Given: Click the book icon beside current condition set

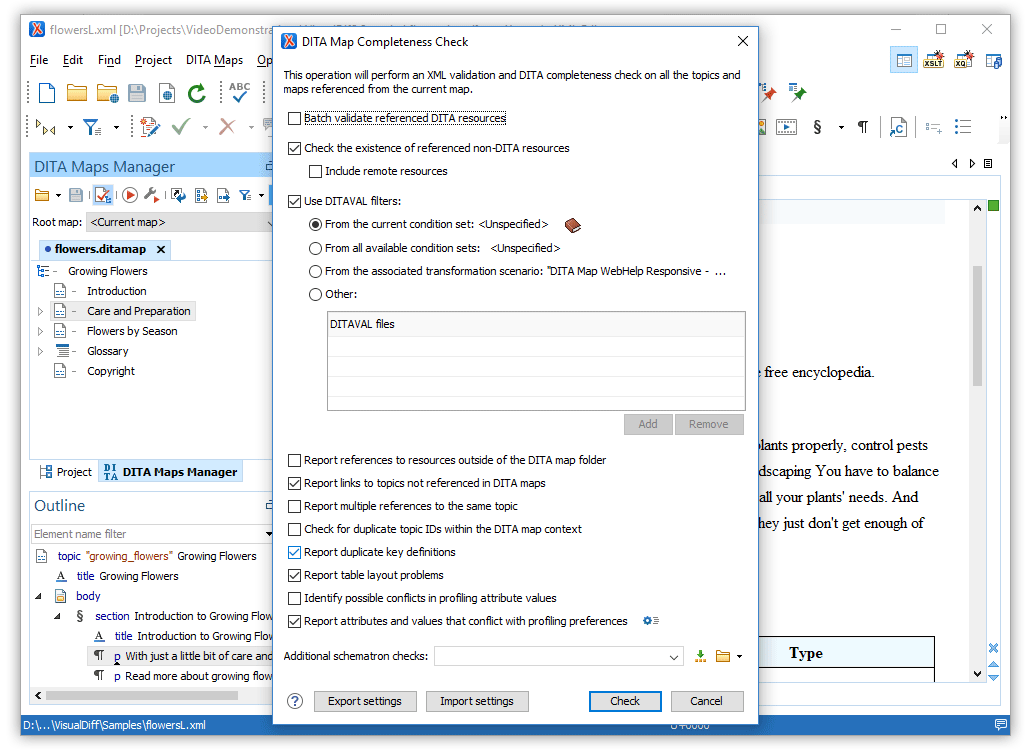Looking at the screenshot, I should click(573, 225).
